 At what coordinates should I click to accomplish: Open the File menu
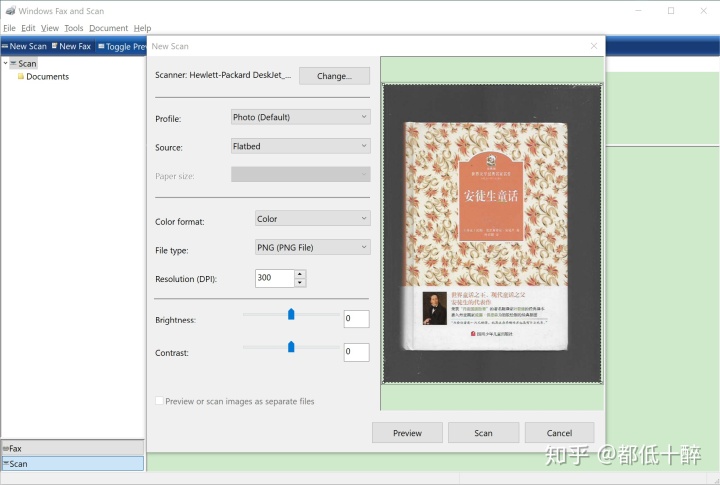(x=9, y=28)
